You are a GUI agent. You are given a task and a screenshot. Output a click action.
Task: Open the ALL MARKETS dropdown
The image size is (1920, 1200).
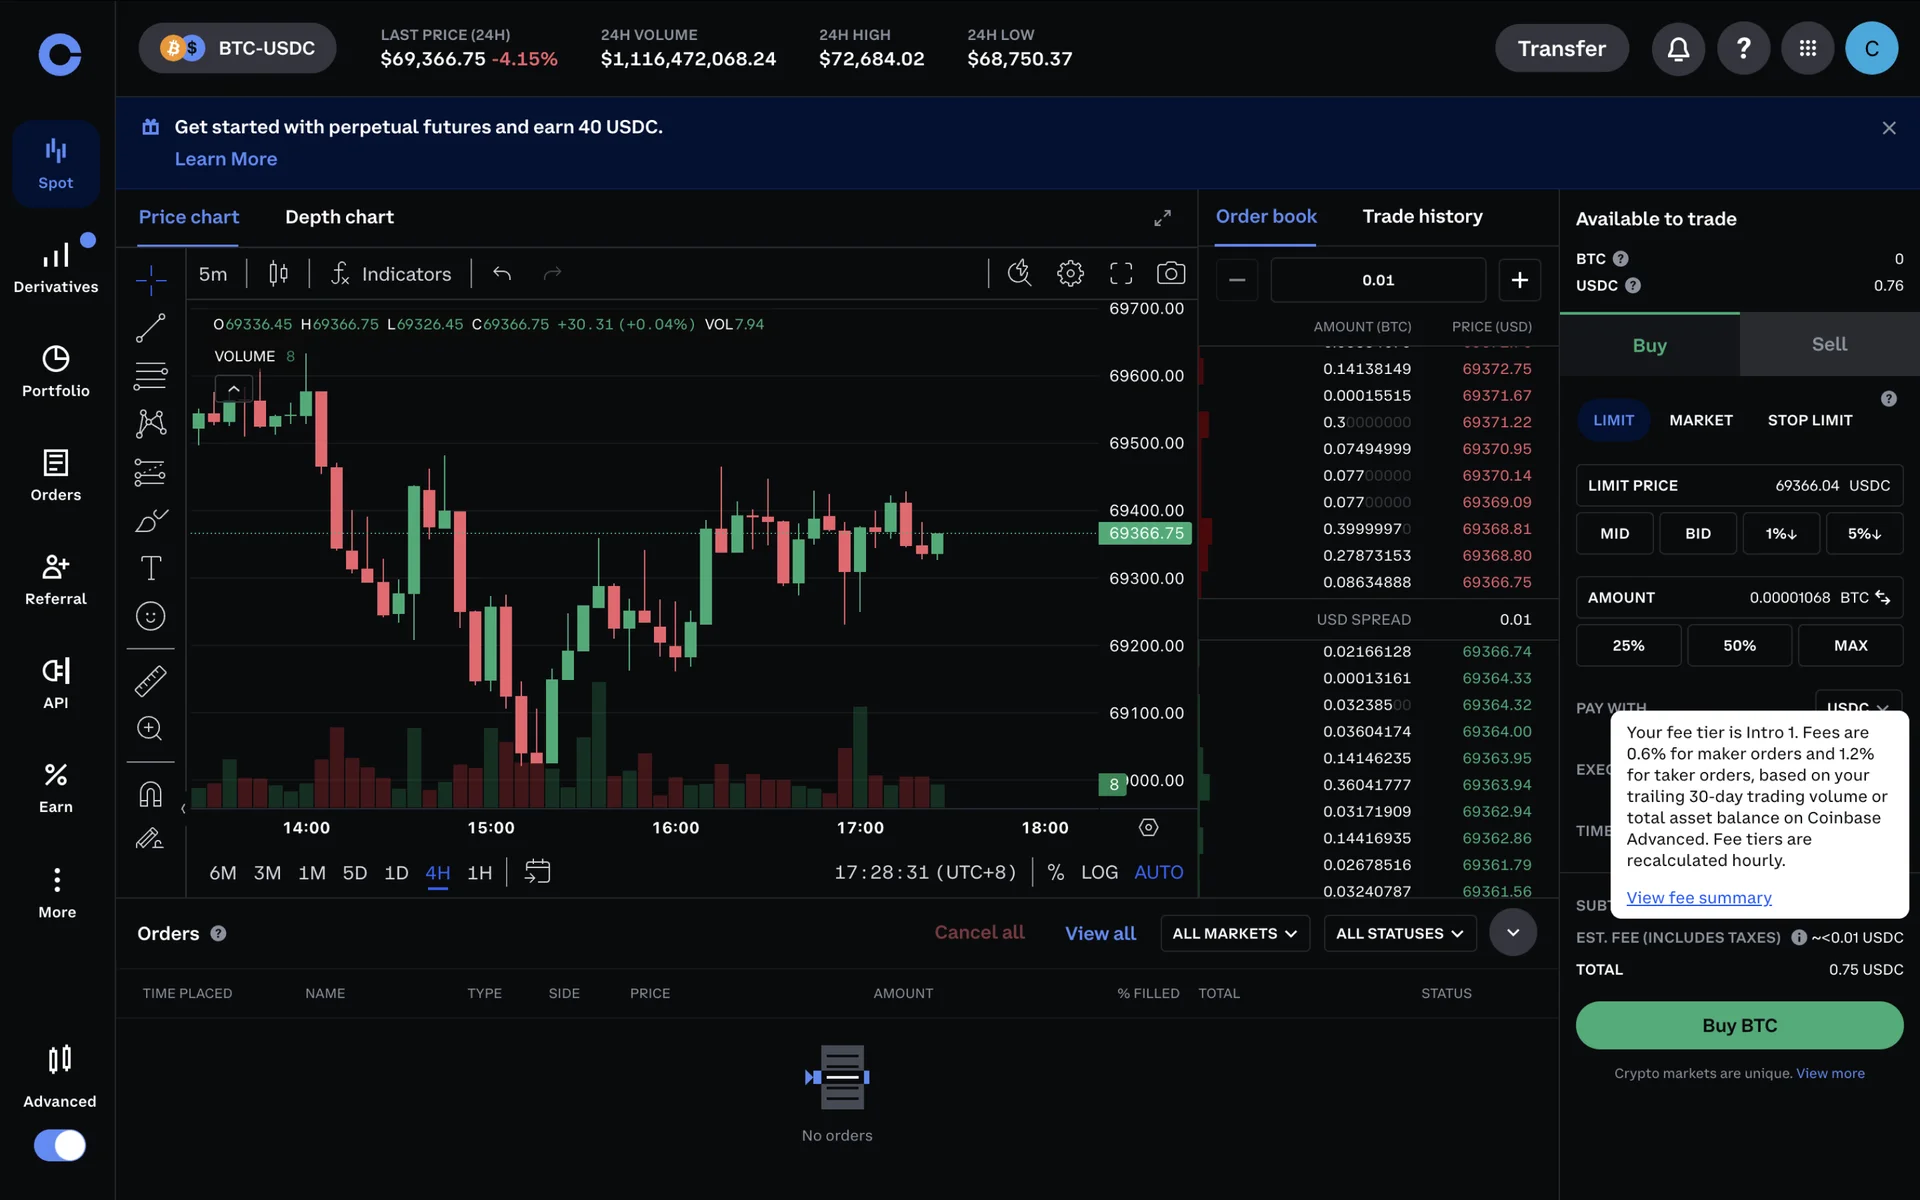click(x=1234, y=933)
